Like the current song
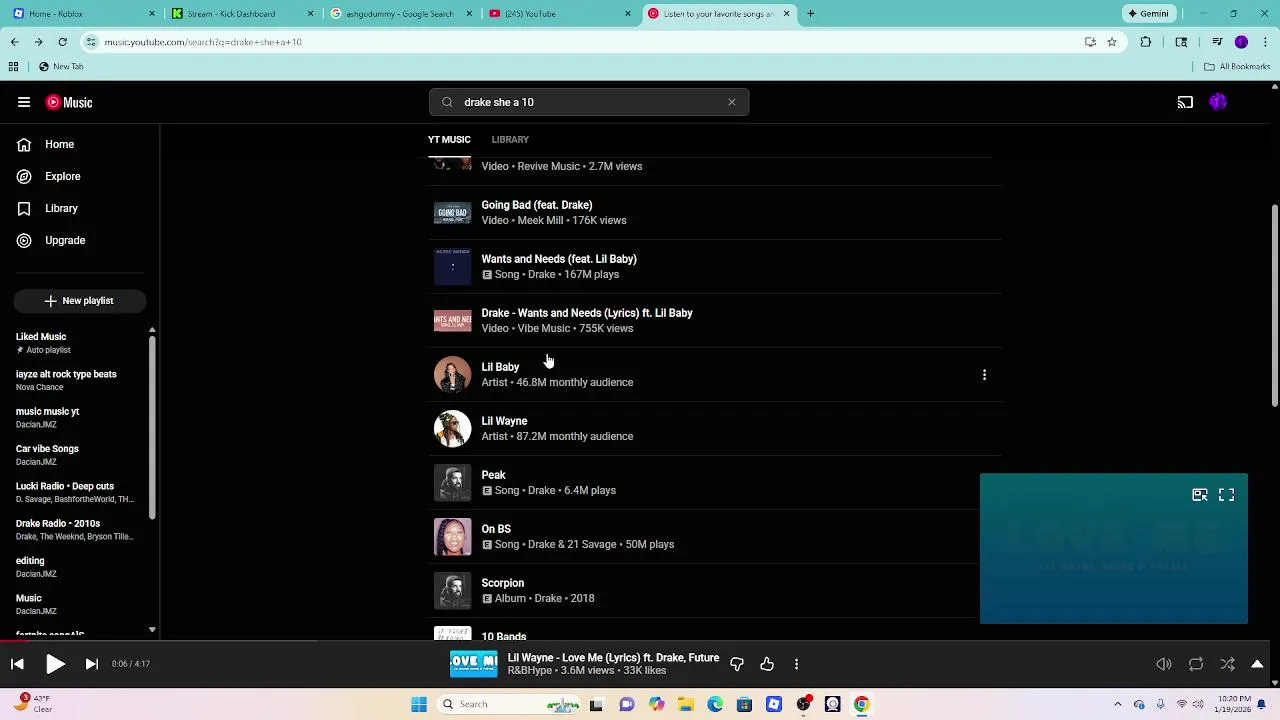1280x720 pixels. click(767, 664)
